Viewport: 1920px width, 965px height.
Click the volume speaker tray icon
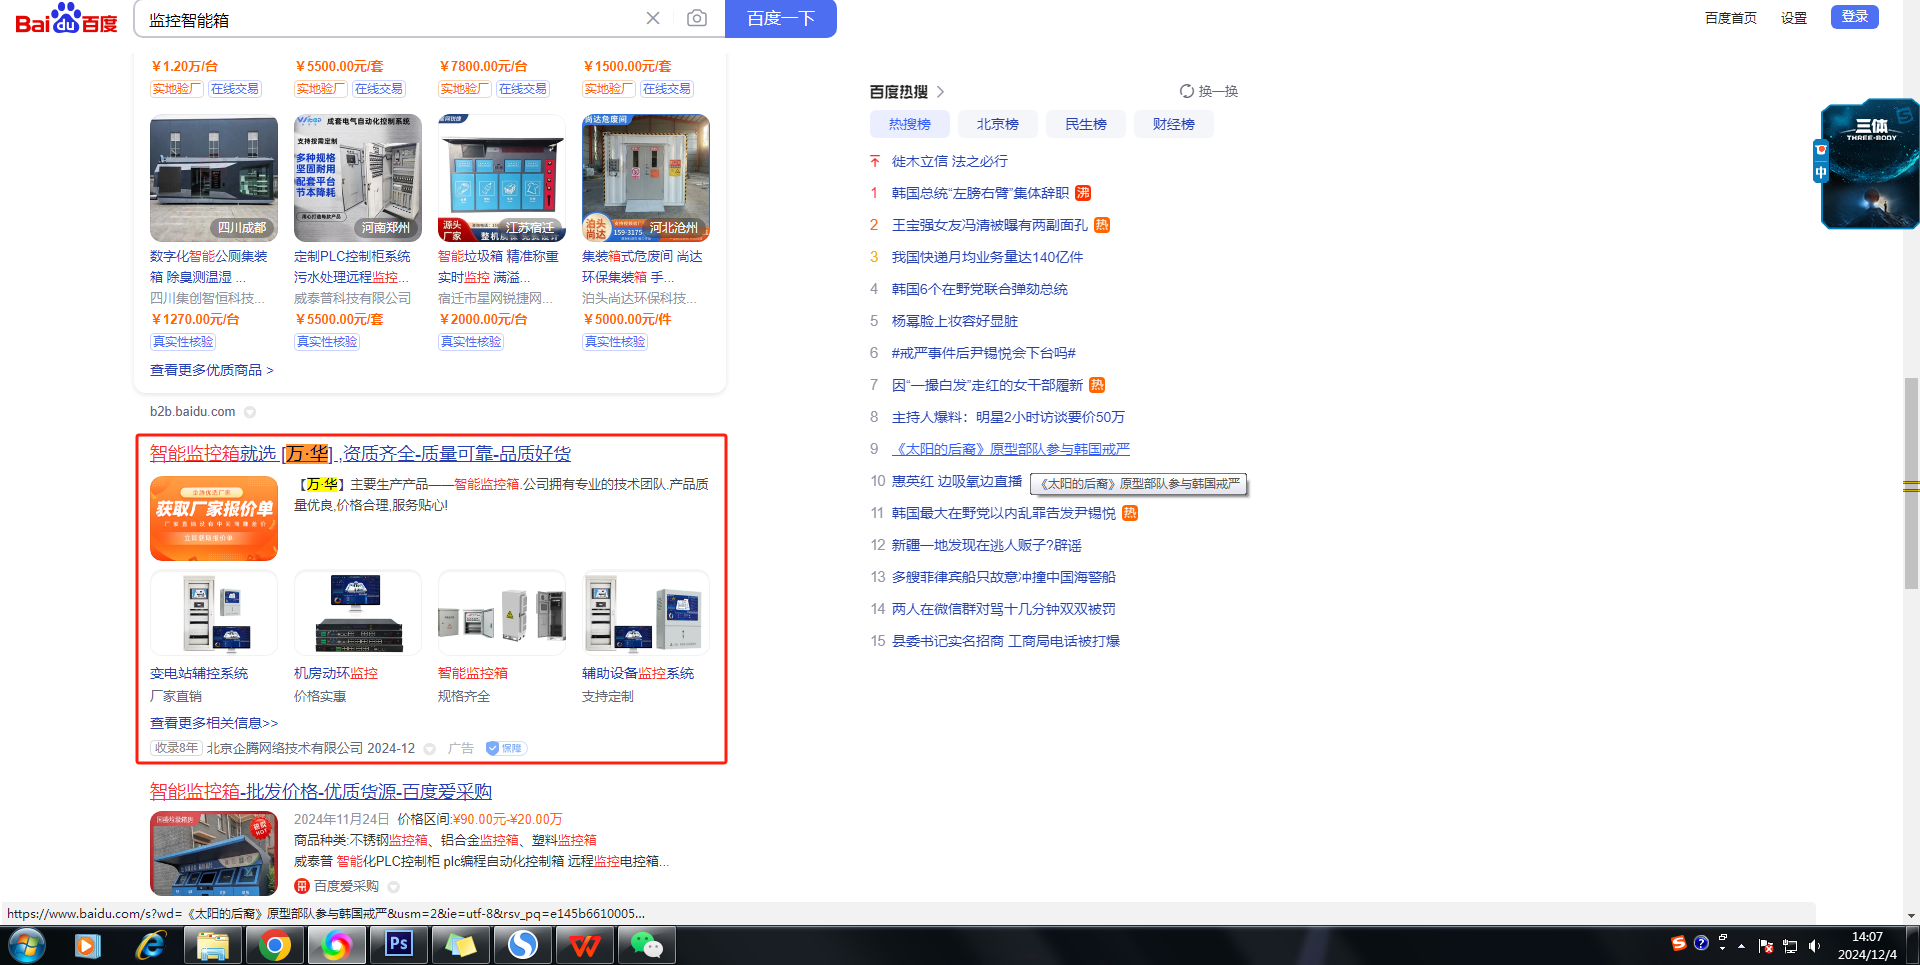tap(1814, 946)
